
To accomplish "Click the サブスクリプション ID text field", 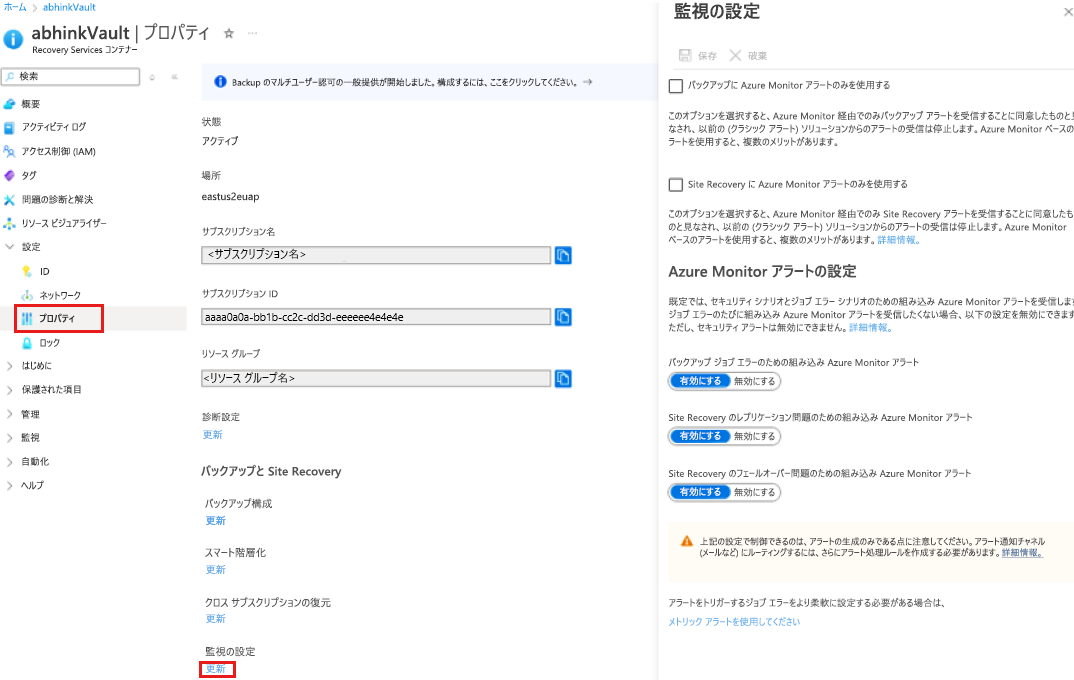I will coord(376,317).
